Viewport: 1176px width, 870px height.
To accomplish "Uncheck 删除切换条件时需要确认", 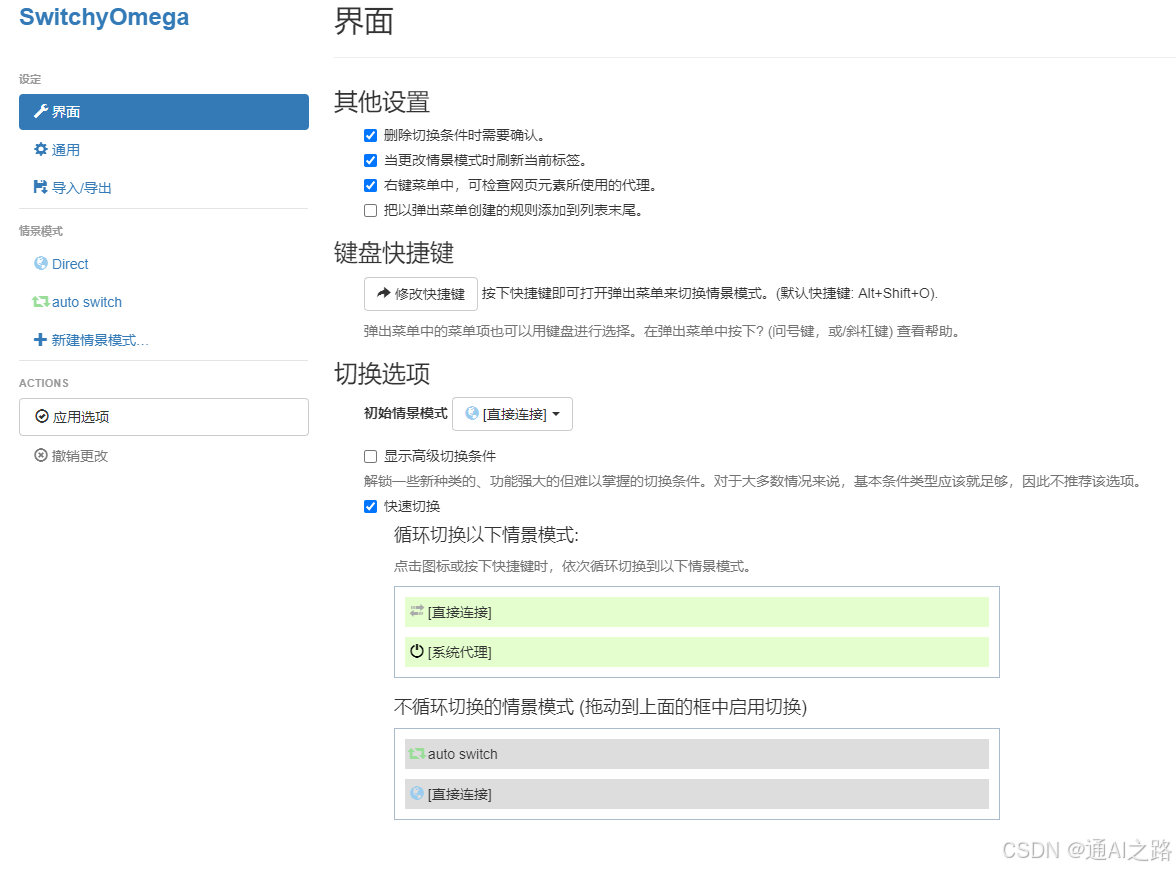I will [x=370, y=136].
